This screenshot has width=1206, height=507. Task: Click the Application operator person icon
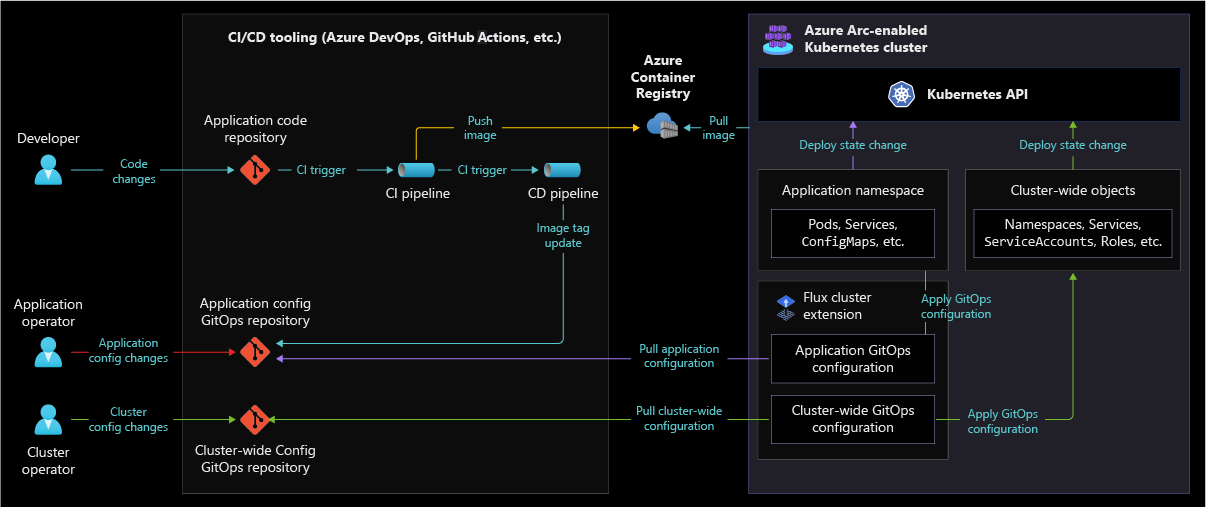click(48, 351)
